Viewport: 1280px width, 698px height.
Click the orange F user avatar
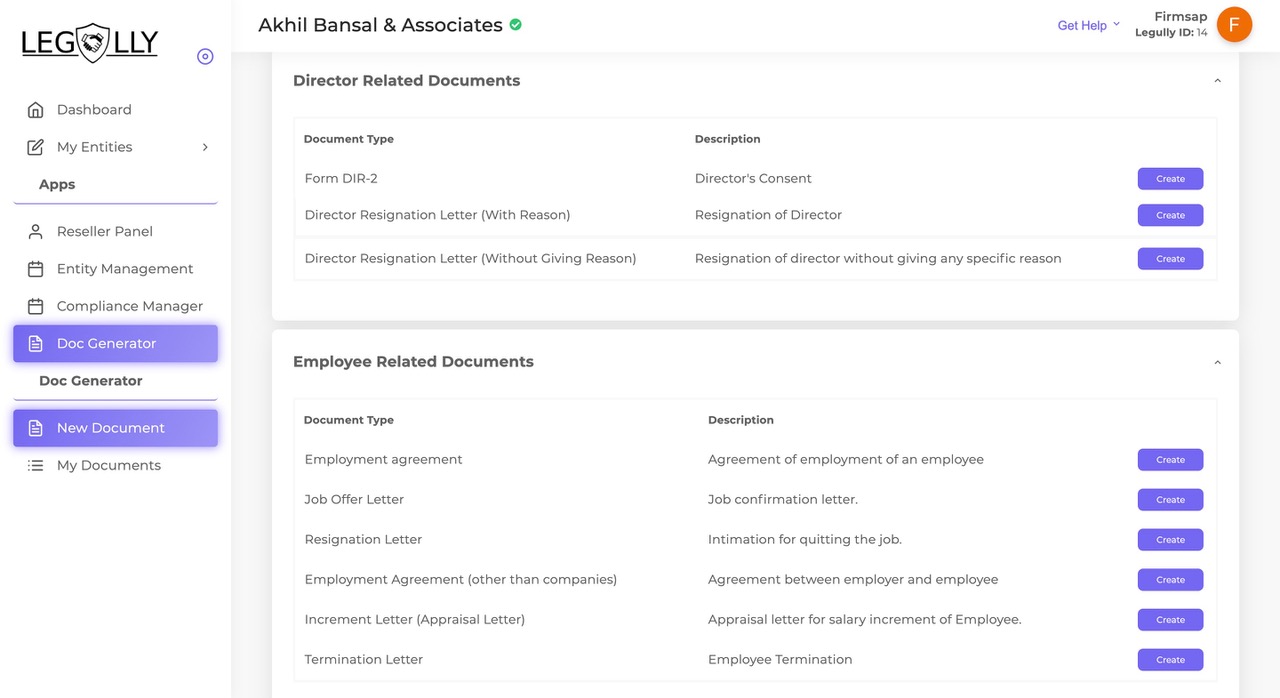(1234, 25)
